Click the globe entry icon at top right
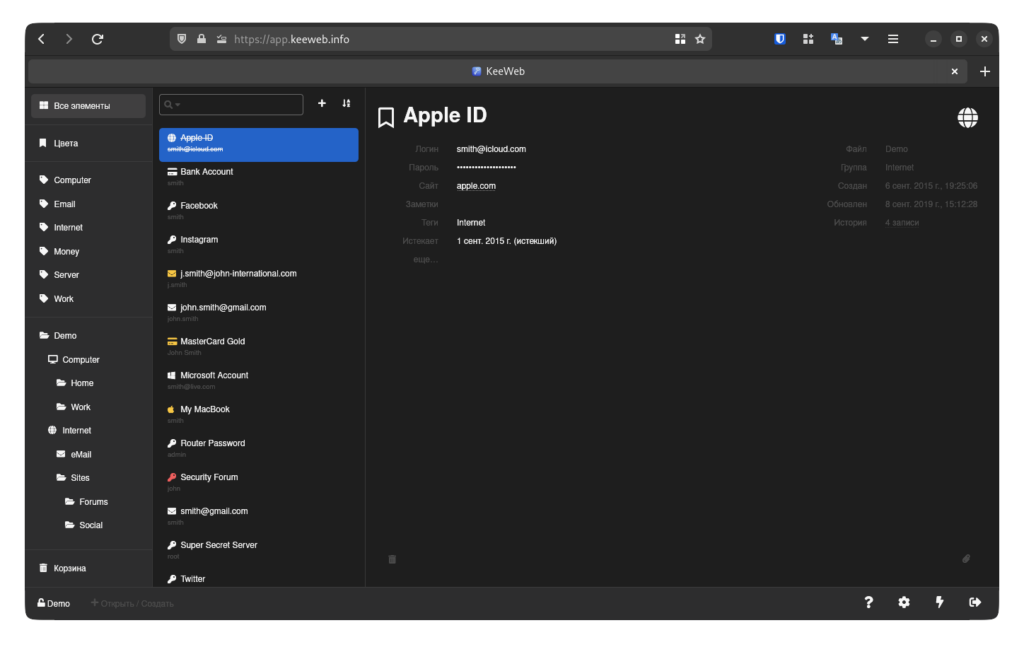Image resolution: width=1024 pixels, height=647 pixels. coord(967,118)
